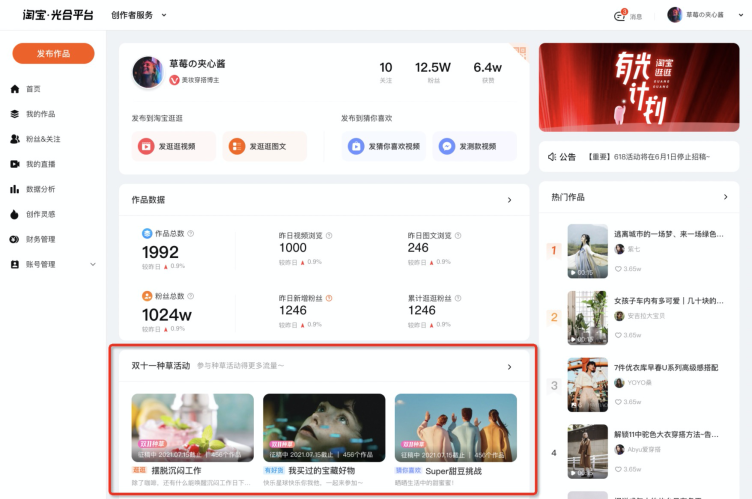Expand the account dropdown arrow top right
Viewport: 752px width, 499px height.
741,15
